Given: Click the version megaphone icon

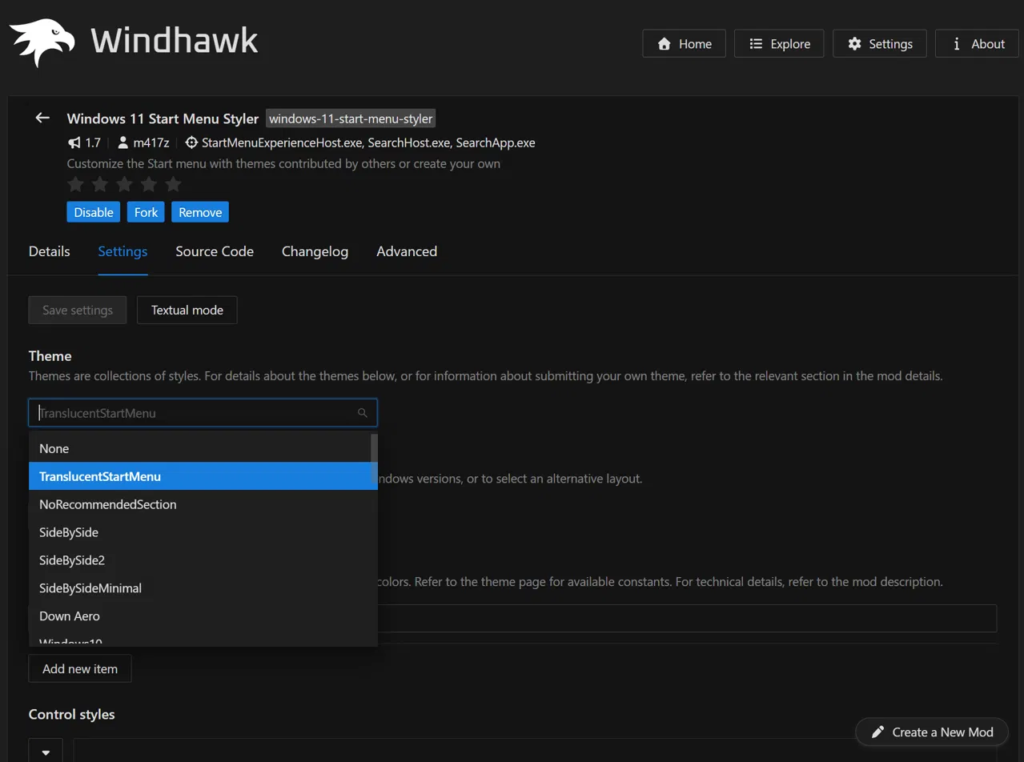Looking at the screenshot, I should (x=74, y=142).
